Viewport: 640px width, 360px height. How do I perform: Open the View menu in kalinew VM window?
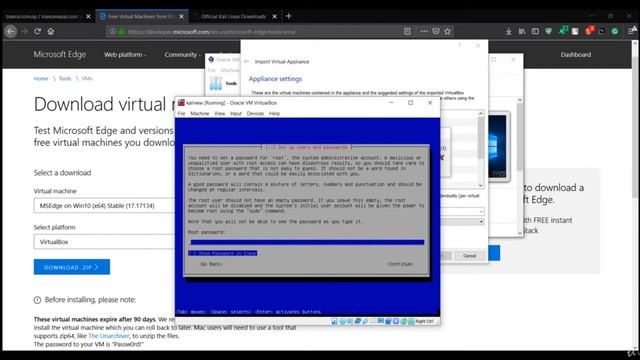tap(220, 113)
